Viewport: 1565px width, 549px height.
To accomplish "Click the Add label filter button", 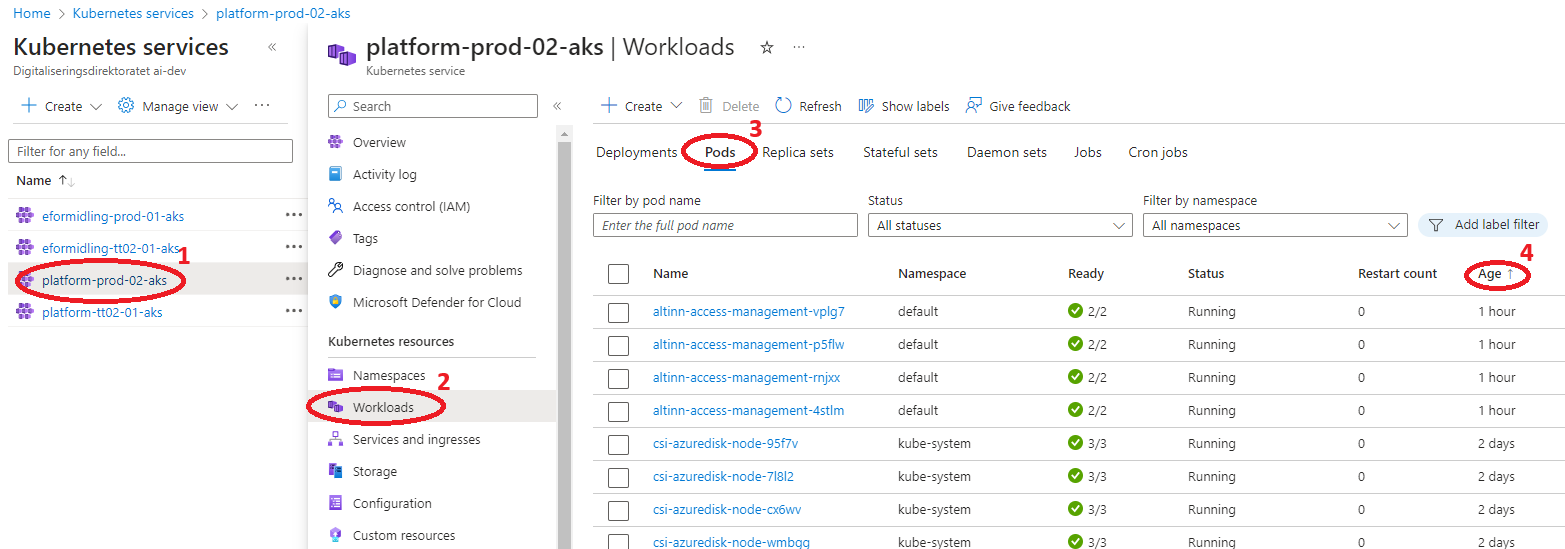I will pyautogui.click(x=1483, y=225).
